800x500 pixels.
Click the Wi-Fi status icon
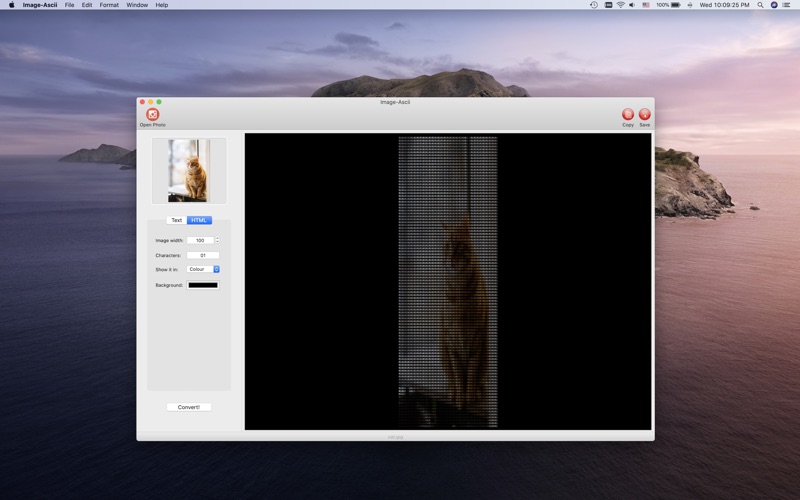(620, 5)
